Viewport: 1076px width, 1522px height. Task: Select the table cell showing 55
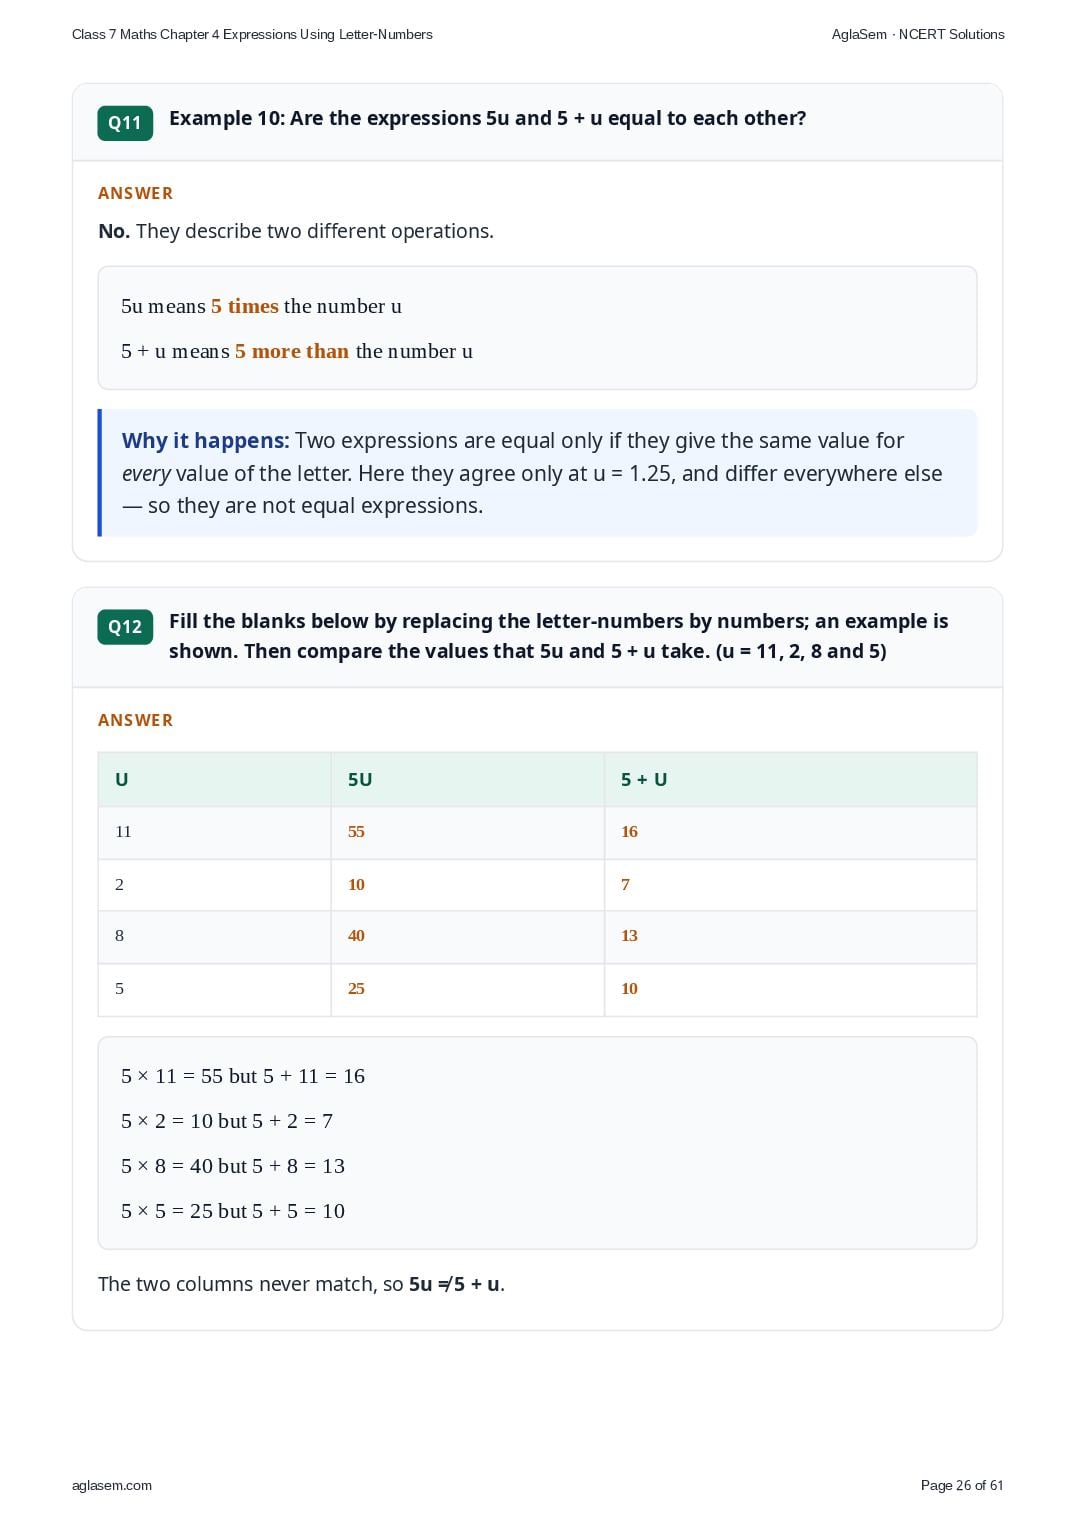tap(468, 833)
